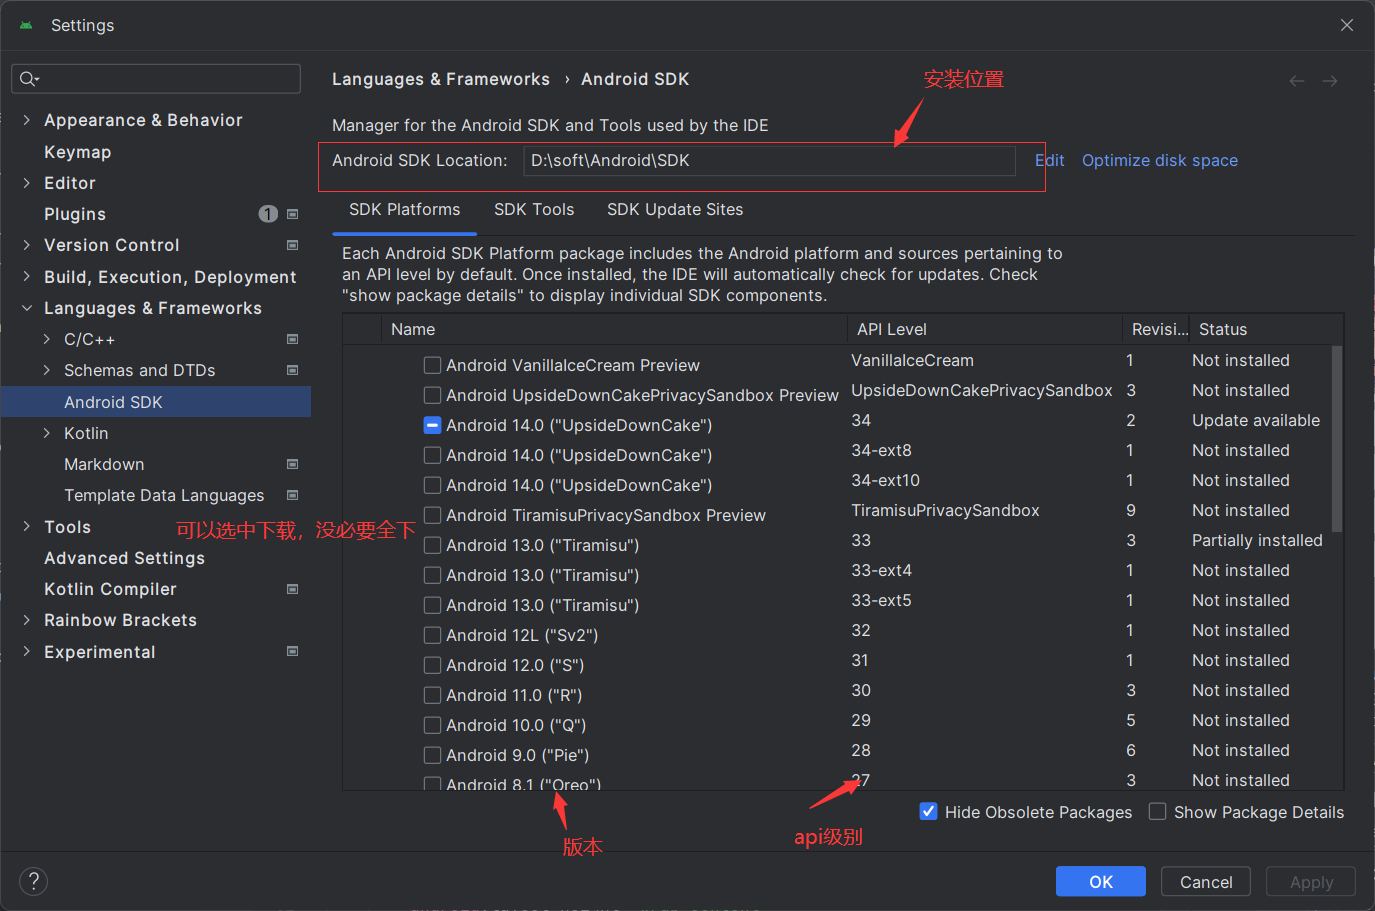Check Android VanillaIceCream Preview checkbox
This screenshot has height=911, width=1375.
point(432,365)
